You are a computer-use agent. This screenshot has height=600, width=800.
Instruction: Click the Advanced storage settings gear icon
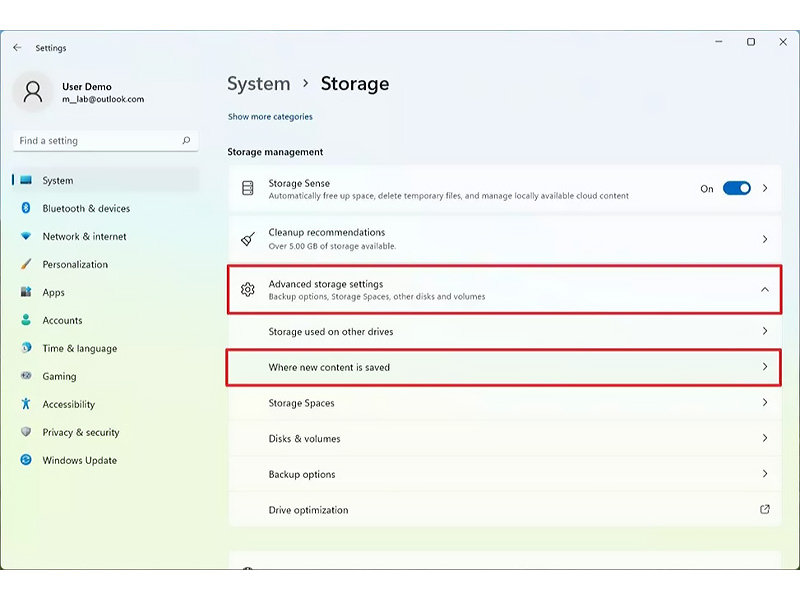[247, 289]
